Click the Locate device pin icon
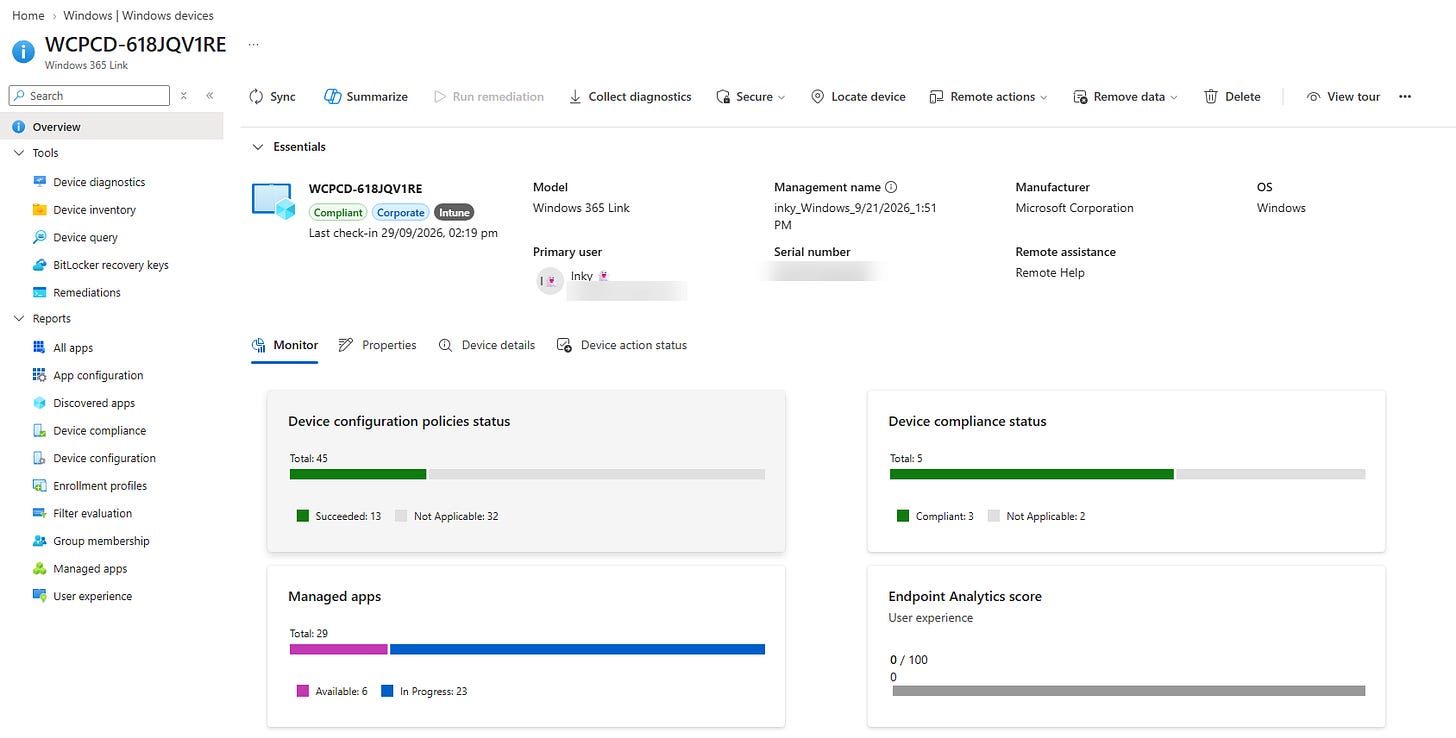Image resolution: width=1456 pixels, height=738 pixels. coord(817,97)
